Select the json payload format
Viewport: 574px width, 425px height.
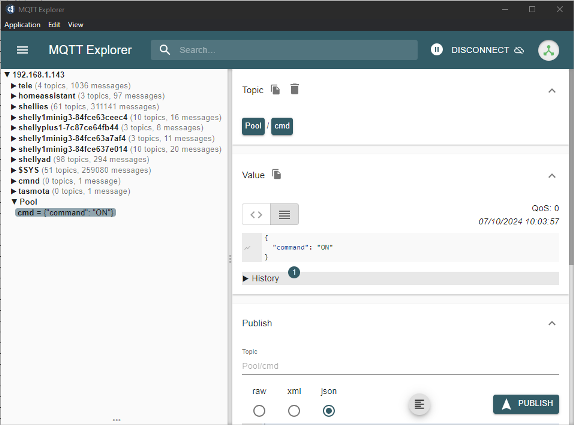(329, 411)
